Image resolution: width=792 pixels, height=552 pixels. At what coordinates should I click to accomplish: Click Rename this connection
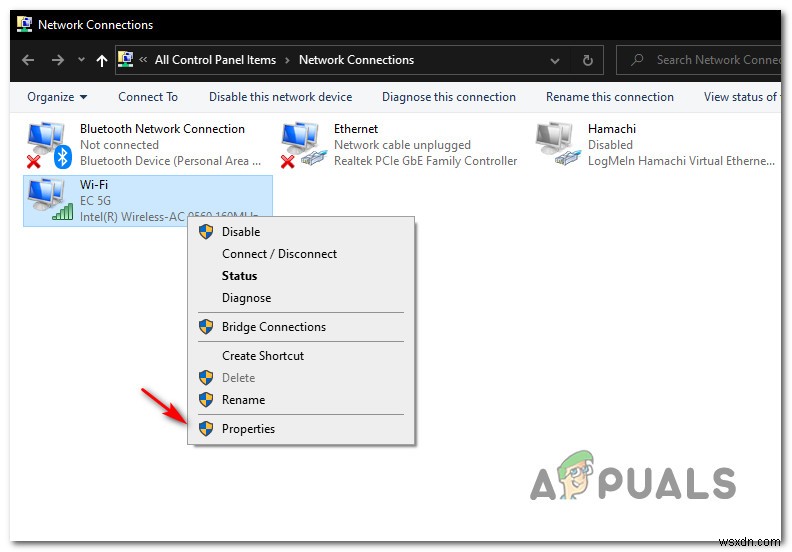[610, 97]
